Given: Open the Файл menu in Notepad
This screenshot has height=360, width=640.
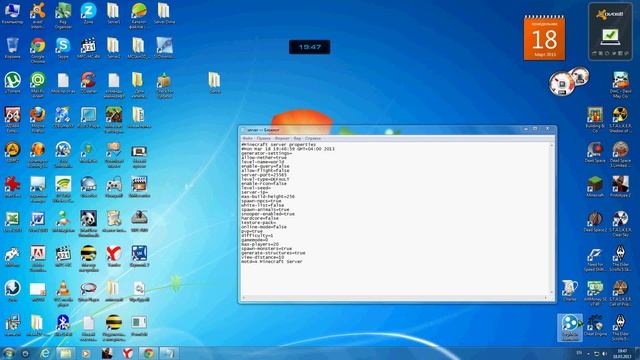Looking at the screenshot, I should (x=247, y=138).
